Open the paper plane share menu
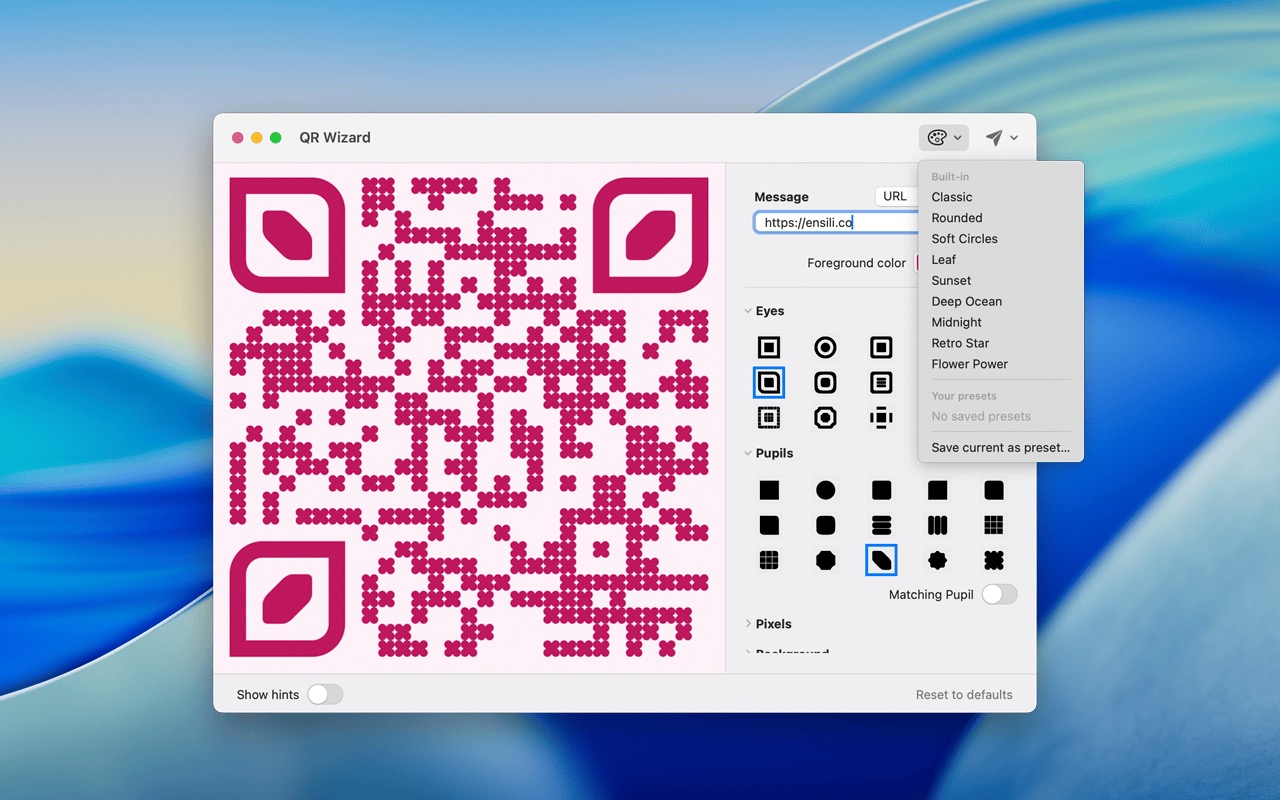1280x800 pixels. point(1001,138)
